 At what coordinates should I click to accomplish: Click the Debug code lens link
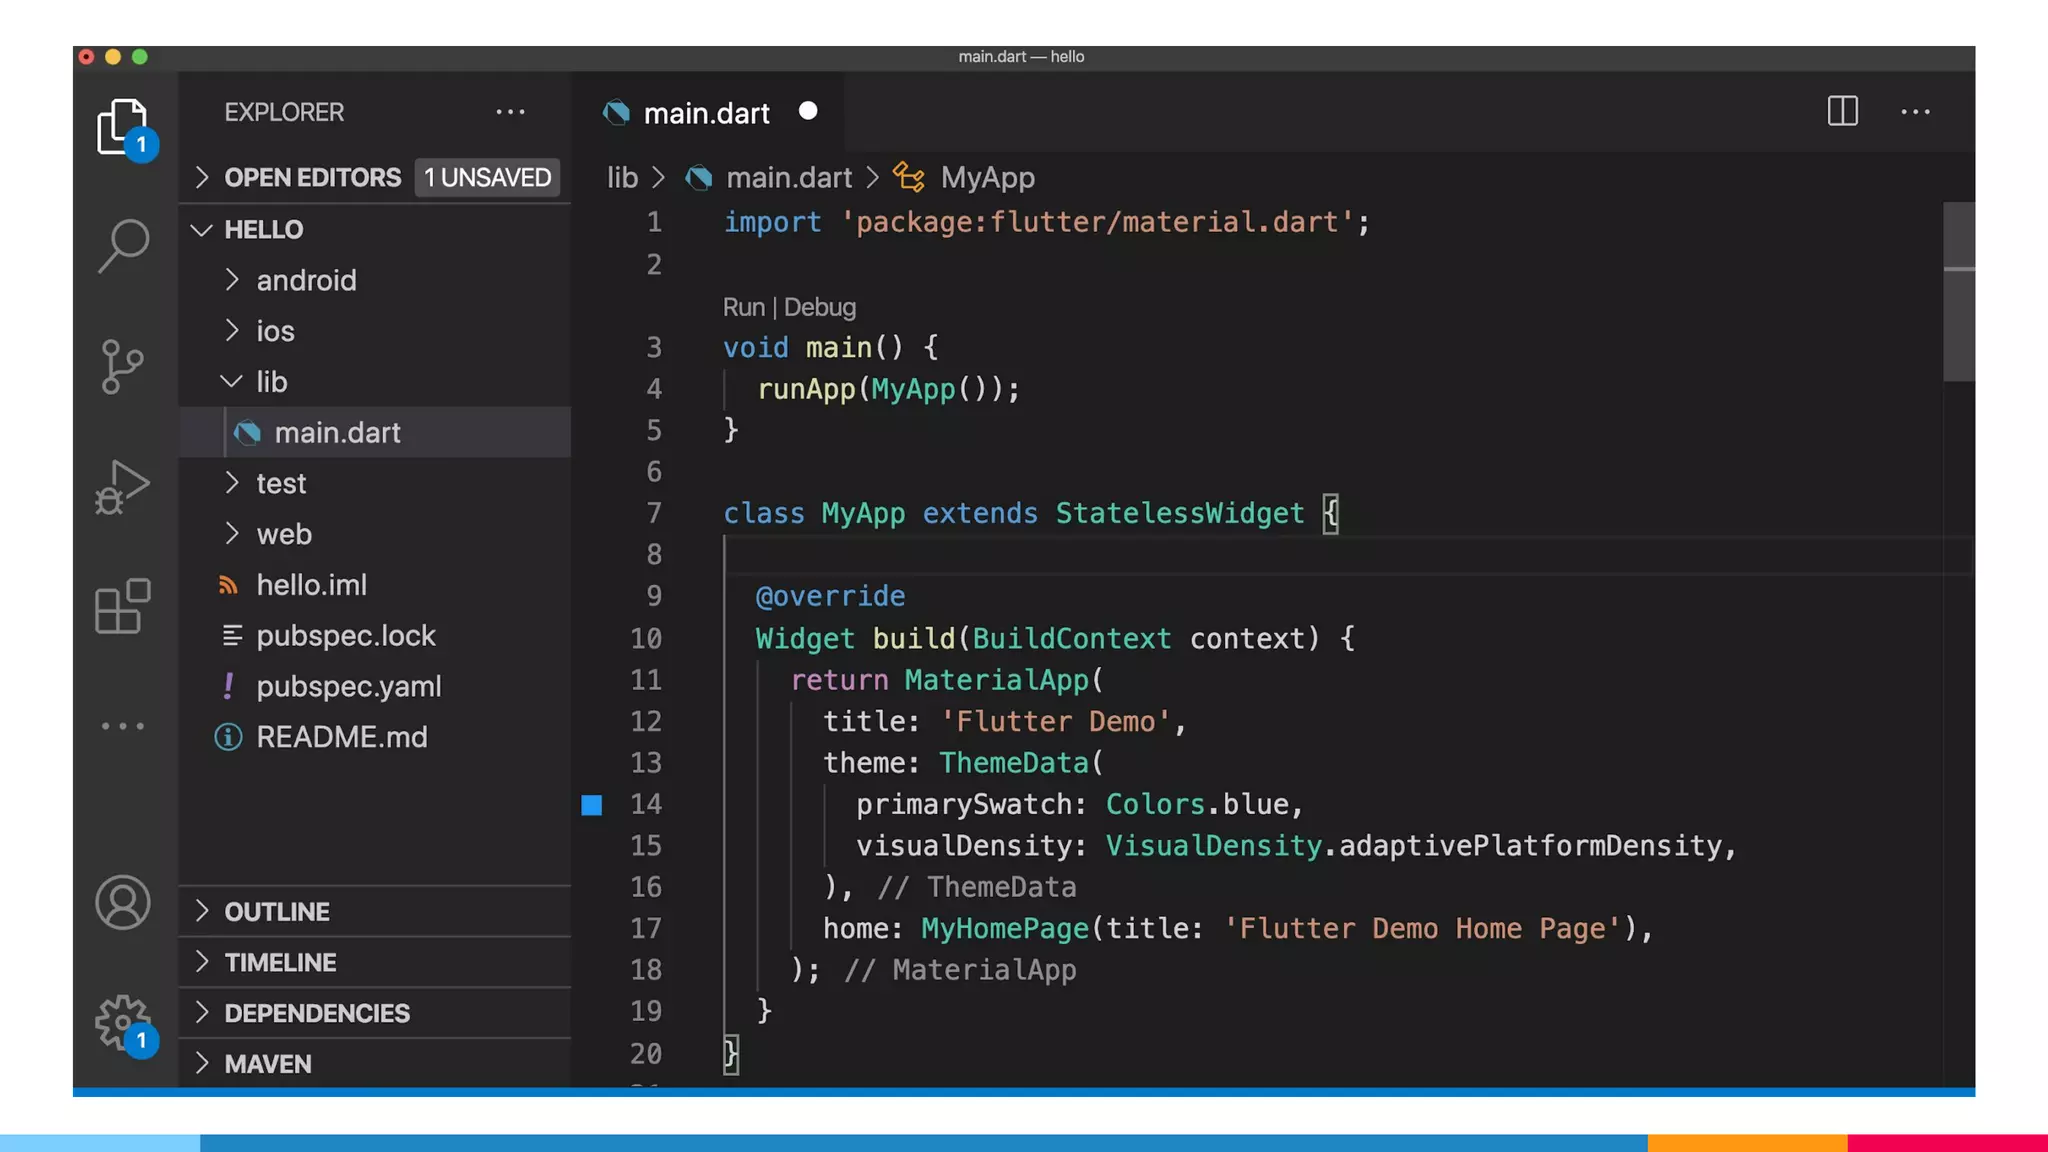click(819, 307)
